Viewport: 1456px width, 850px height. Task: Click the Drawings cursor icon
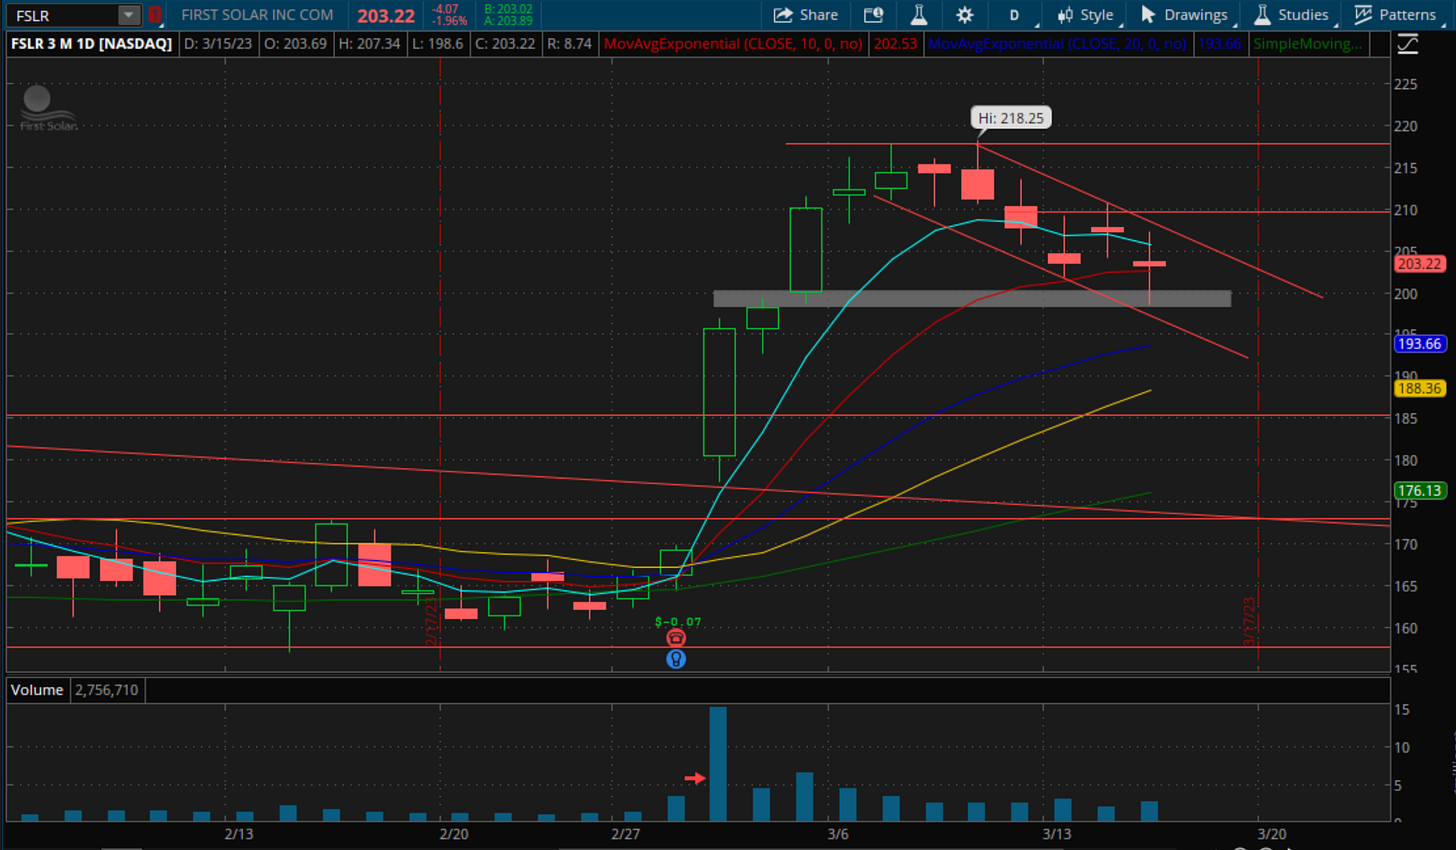click(1148, 15)
